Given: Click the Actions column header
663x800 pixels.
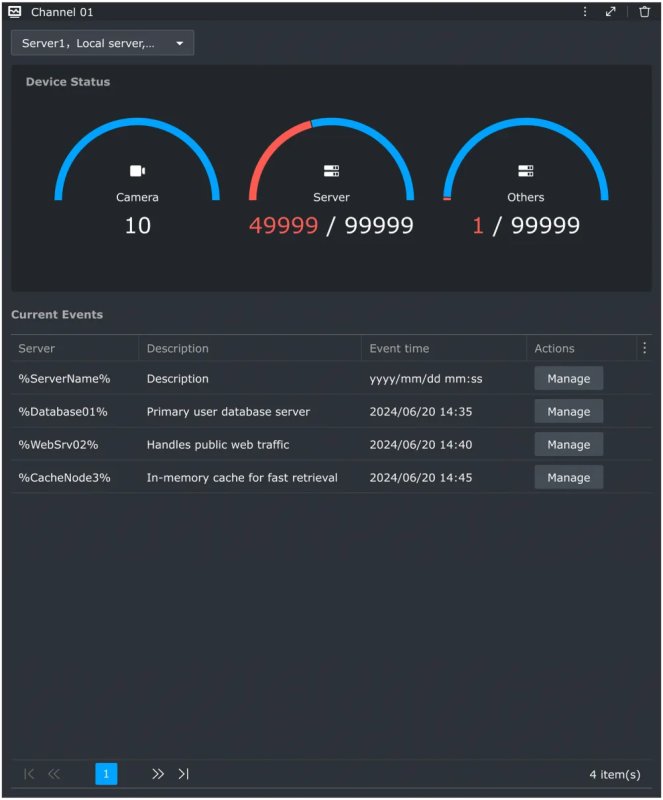Looking at the screenshot, I should click(x=554, y=348).
